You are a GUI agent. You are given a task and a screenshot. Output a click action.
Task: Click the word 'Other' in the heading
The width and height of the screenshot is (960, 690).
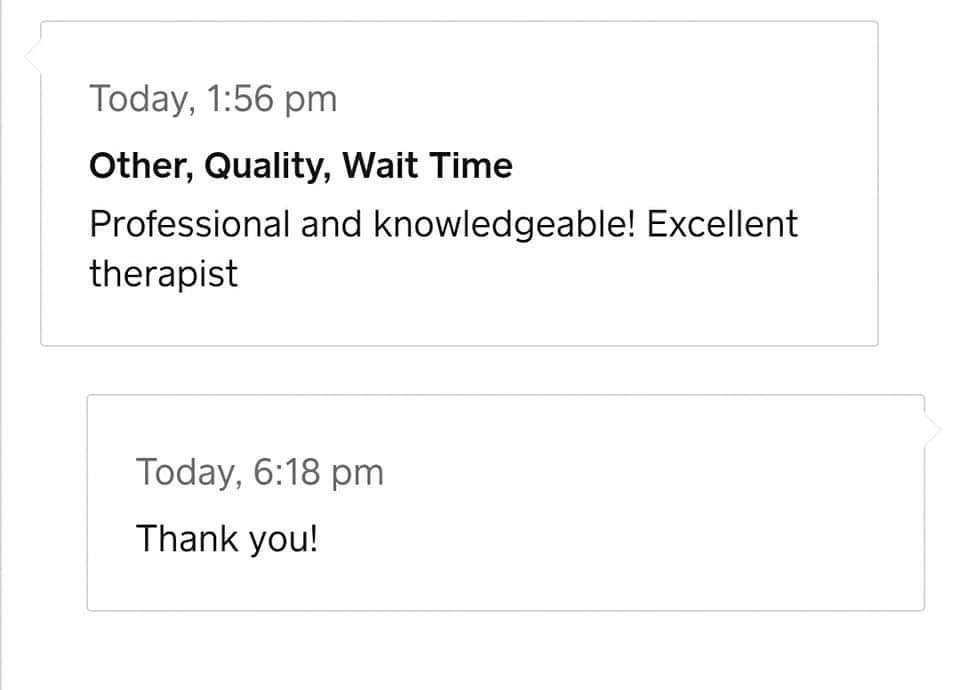coord(138,166)
